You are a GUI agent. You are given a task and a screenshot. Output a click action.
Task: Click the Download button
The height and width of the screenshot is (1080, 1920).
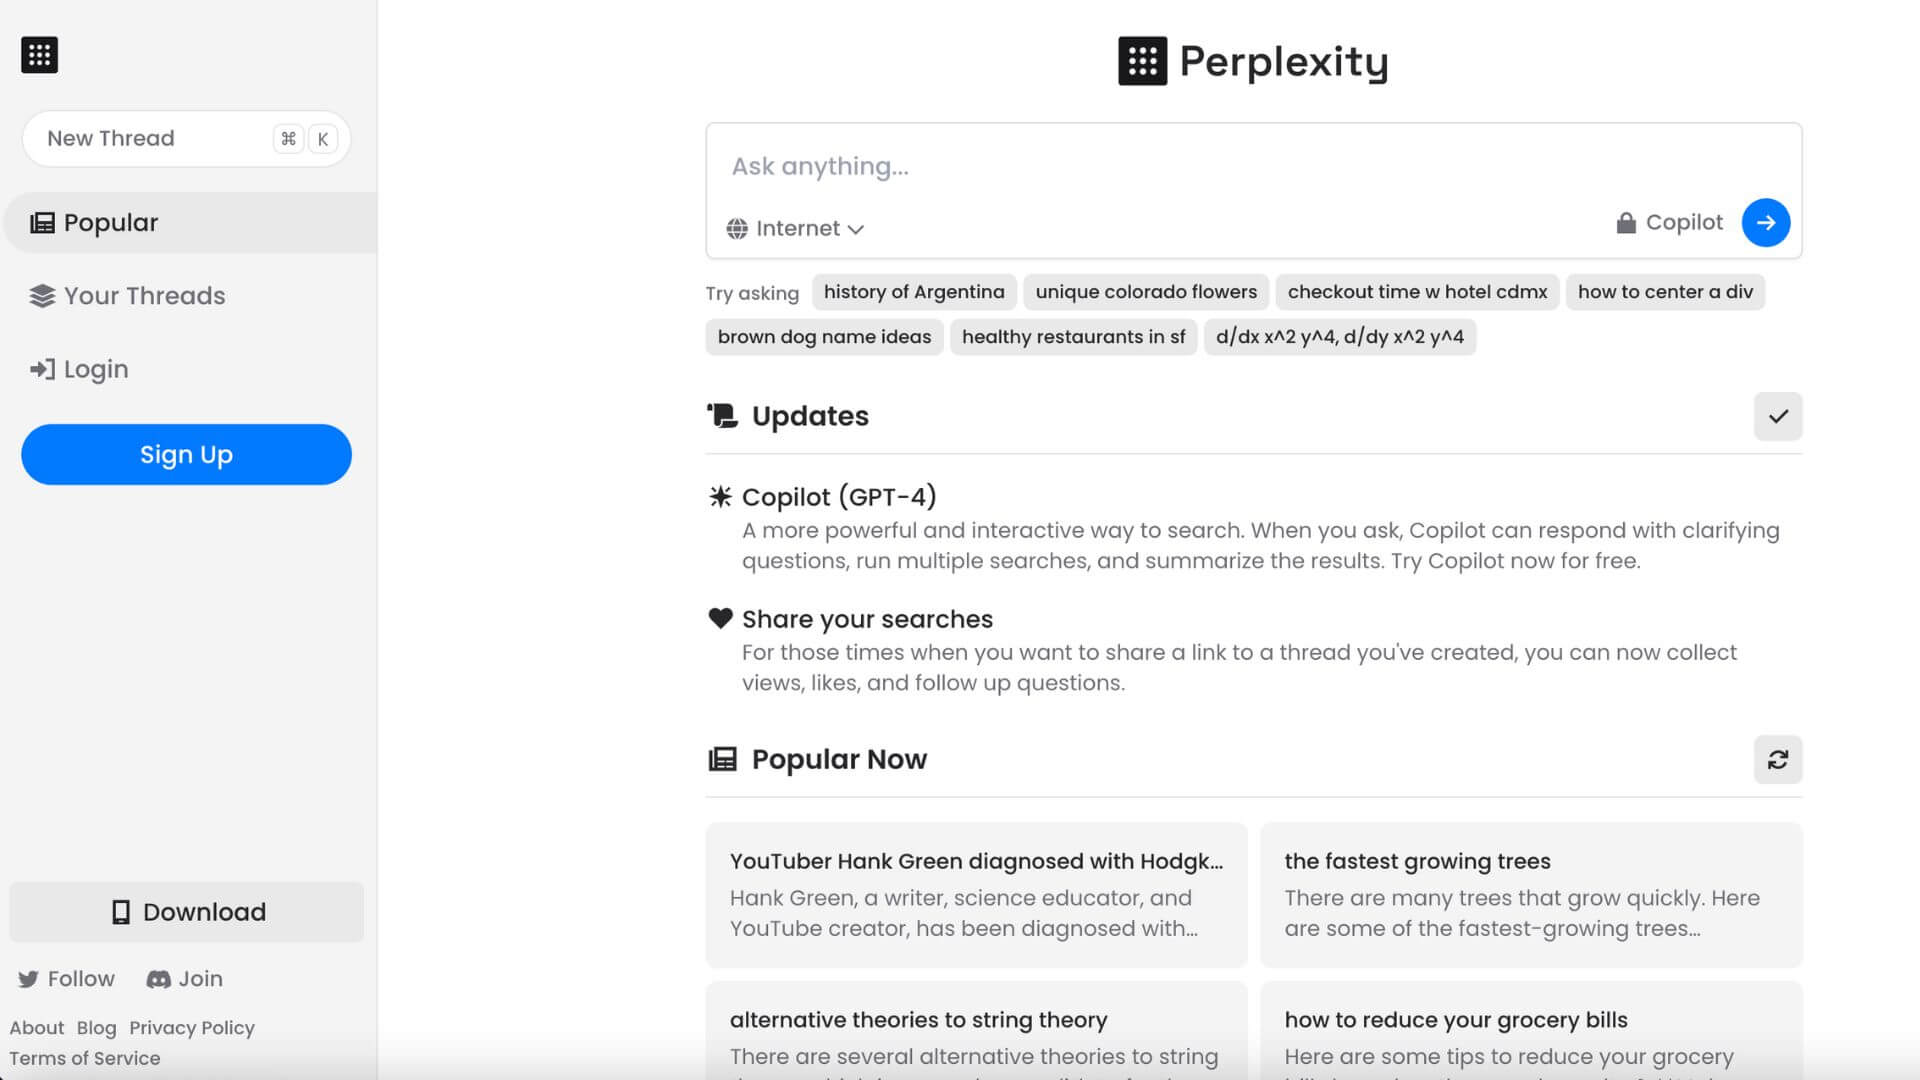point(187,912)
